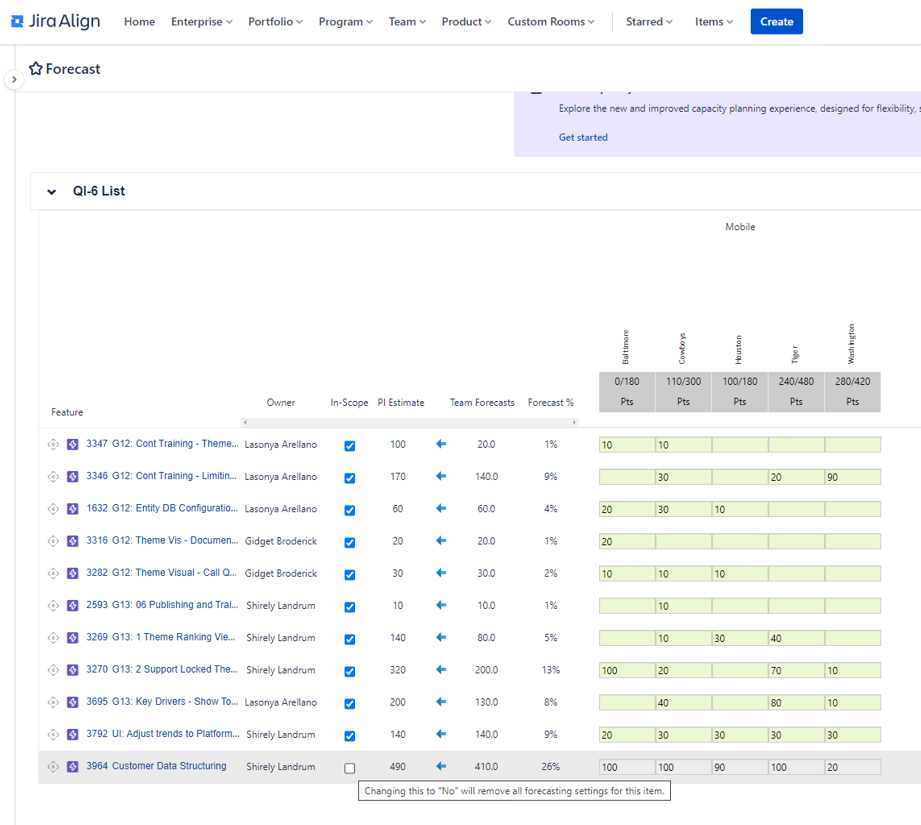This screenshot has height=825, width=921.
Task: Open the Program dropdown menu
Action: [345, 22]
